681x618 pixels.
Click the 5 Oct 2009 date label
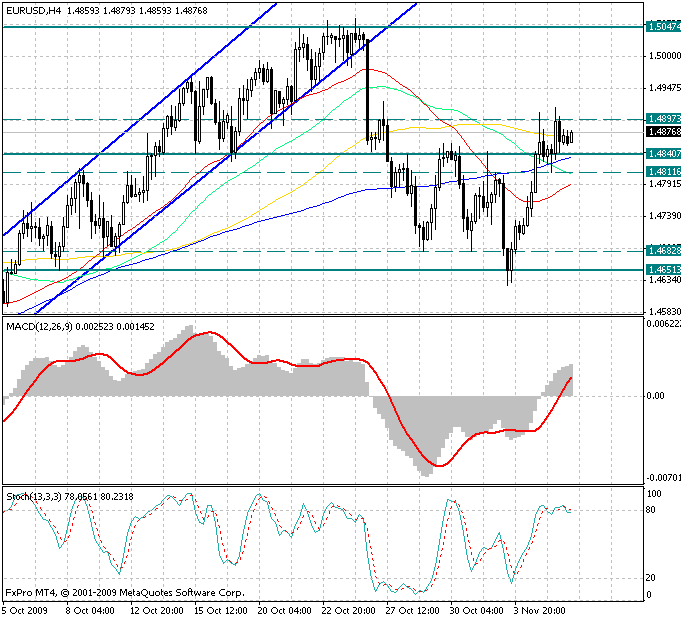pyautogui.click(x=25, y=610)
